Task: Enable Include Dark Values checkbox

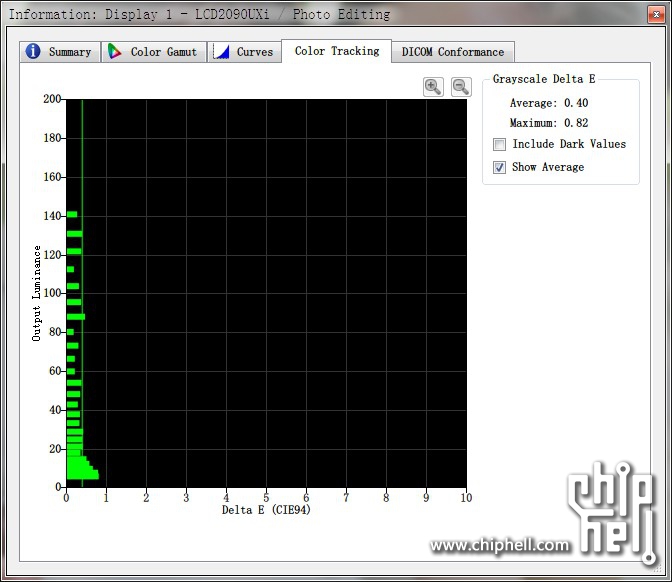Action: pos(499,144)
